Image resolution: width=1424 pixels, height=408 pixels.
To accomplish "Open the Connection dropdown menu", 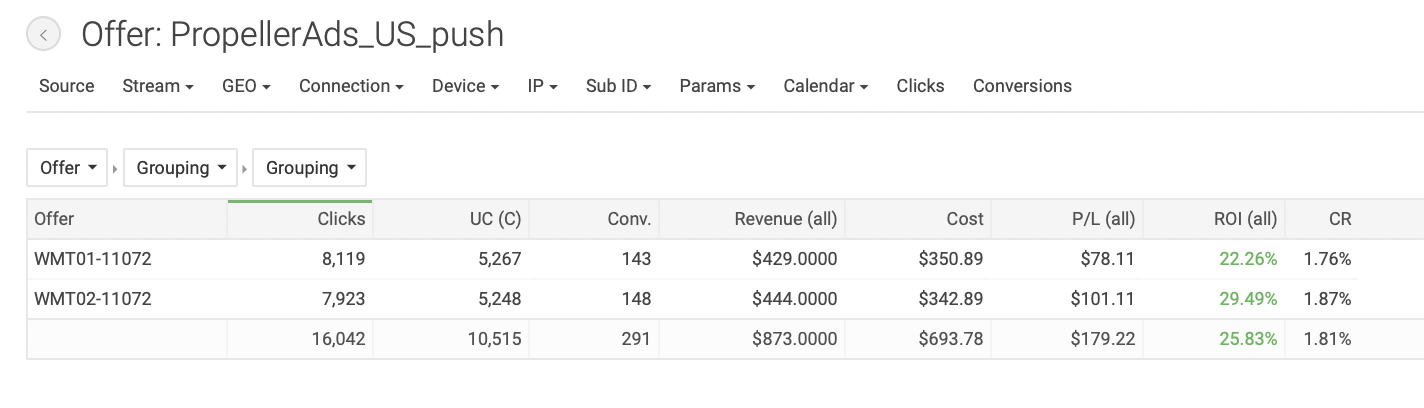I will 351,86.
